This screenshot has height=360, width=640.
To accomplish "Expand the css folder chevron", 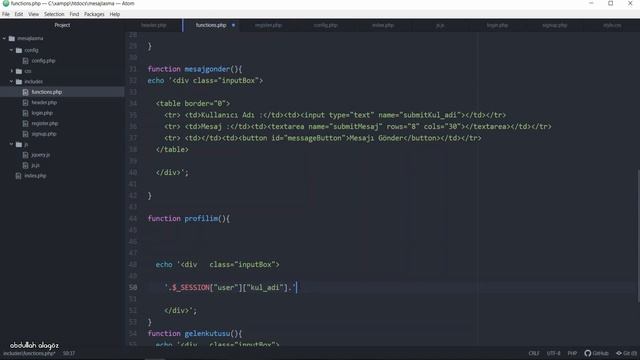I will pyautogui.click(x=11, y=71).
